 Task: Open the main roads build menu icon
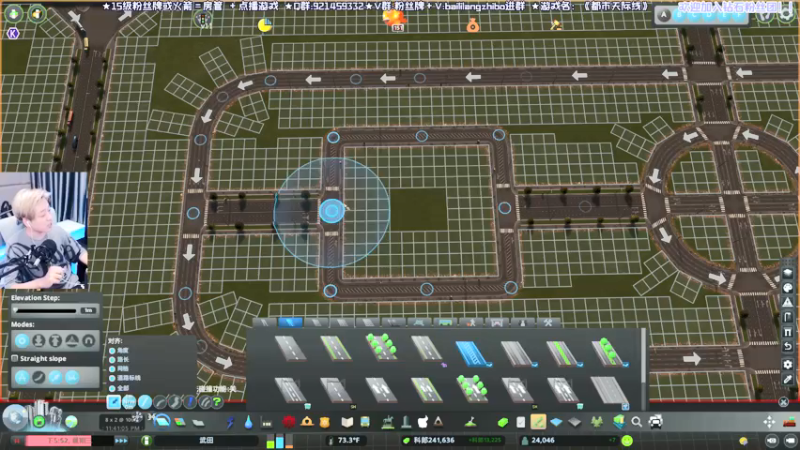point(162,422)
